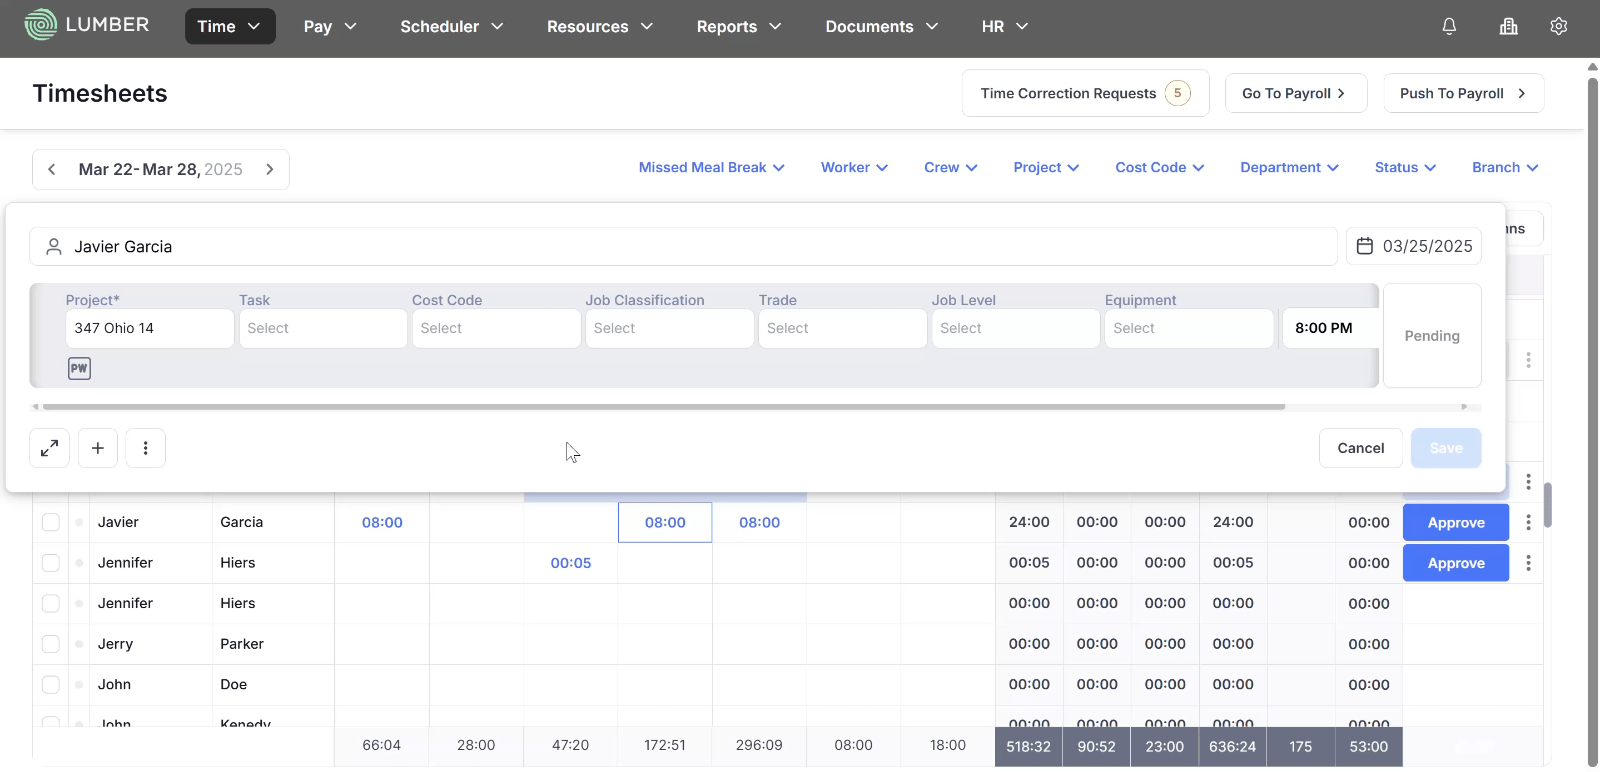Open the Project field showing 347 Ohio 14
This screenshot has width=1600, height=772.
pyautogui.click(x=150, y=328)
